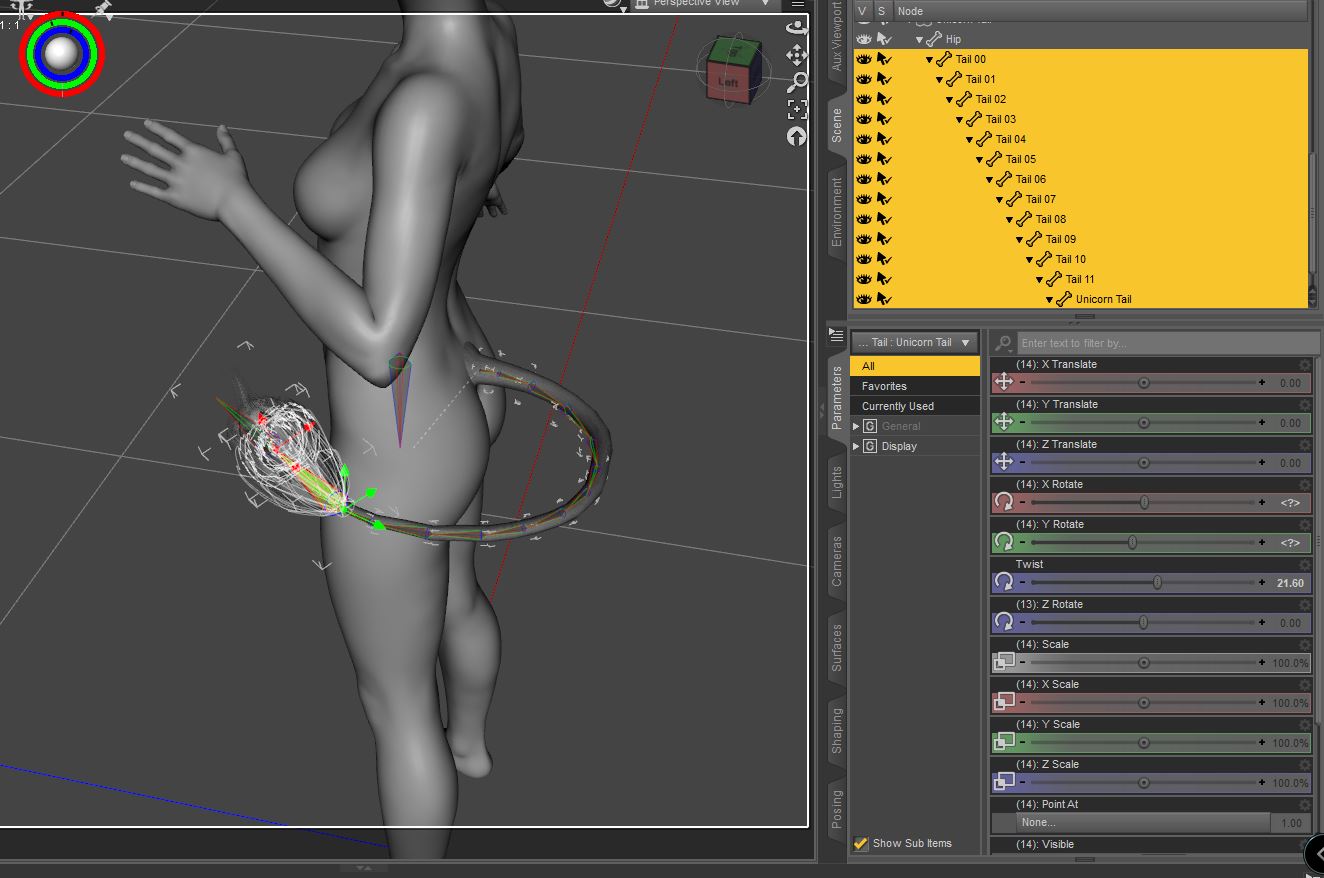Show the Currently Used properties
Screen dimensions: 1324x878
[915, 406]
